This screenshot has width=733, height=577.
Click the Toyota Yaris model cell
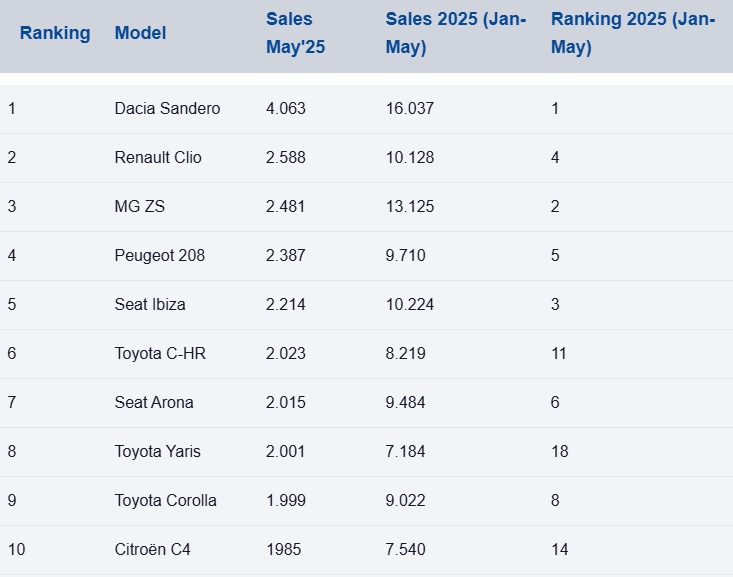click(x=157, y=451)
